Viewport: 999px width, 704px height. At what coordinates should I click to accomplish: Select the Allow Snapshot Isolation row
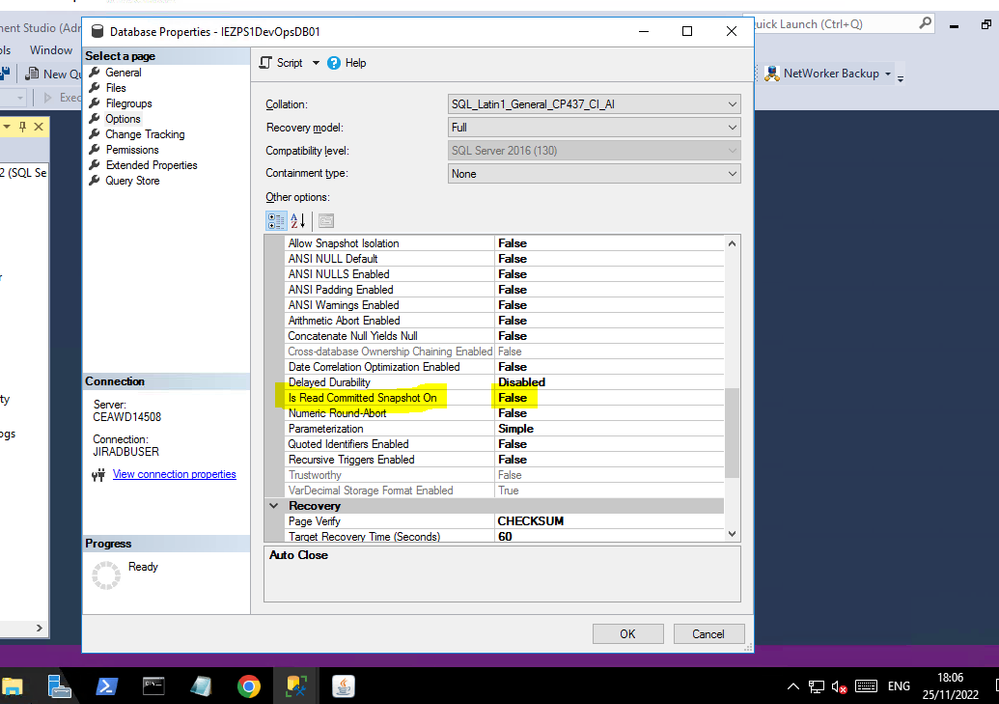[504, 243]
